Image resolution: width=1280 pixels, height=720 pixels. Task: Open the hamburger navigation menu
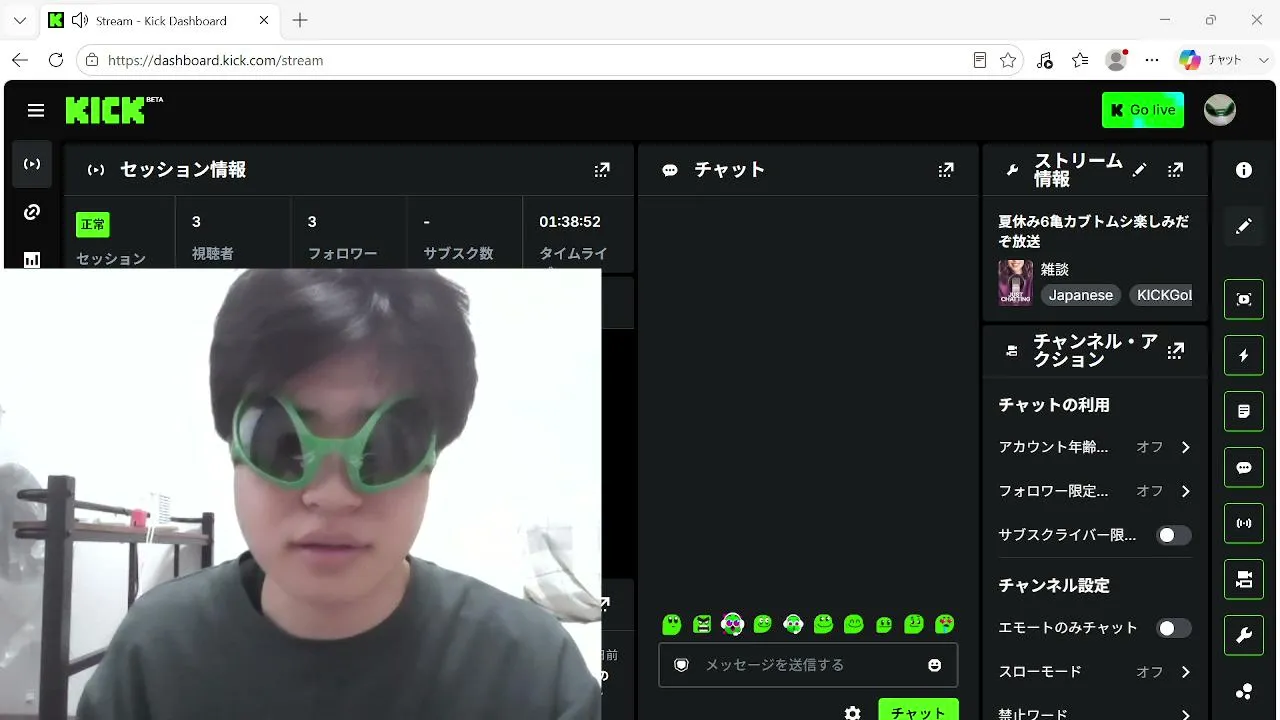point(36,110)
